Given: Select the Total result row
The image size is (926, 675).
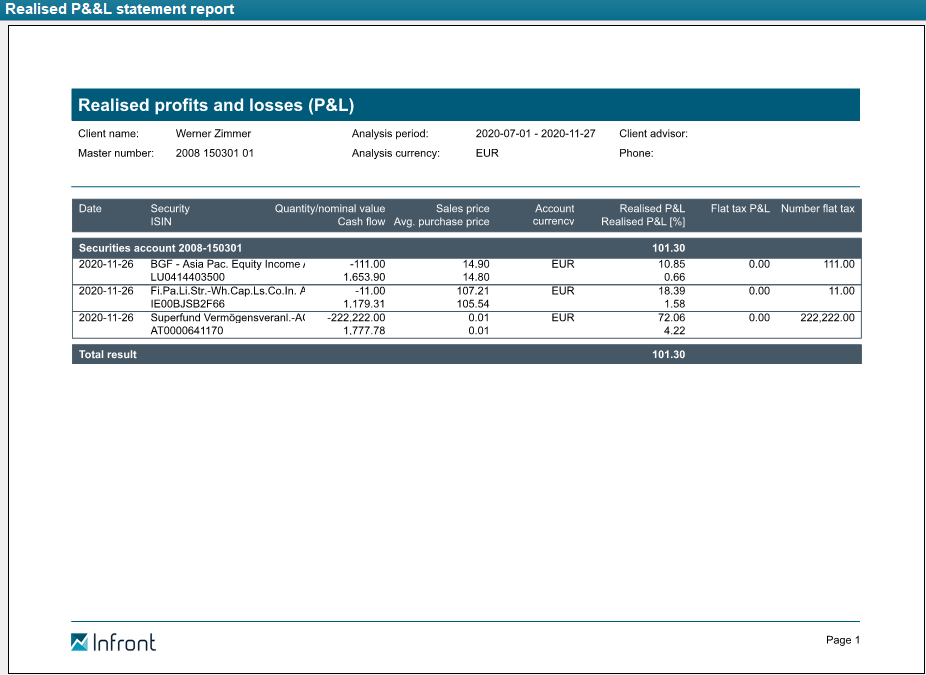Looking at the screenshot, I should pyautogui.click(x=108, y=354).
